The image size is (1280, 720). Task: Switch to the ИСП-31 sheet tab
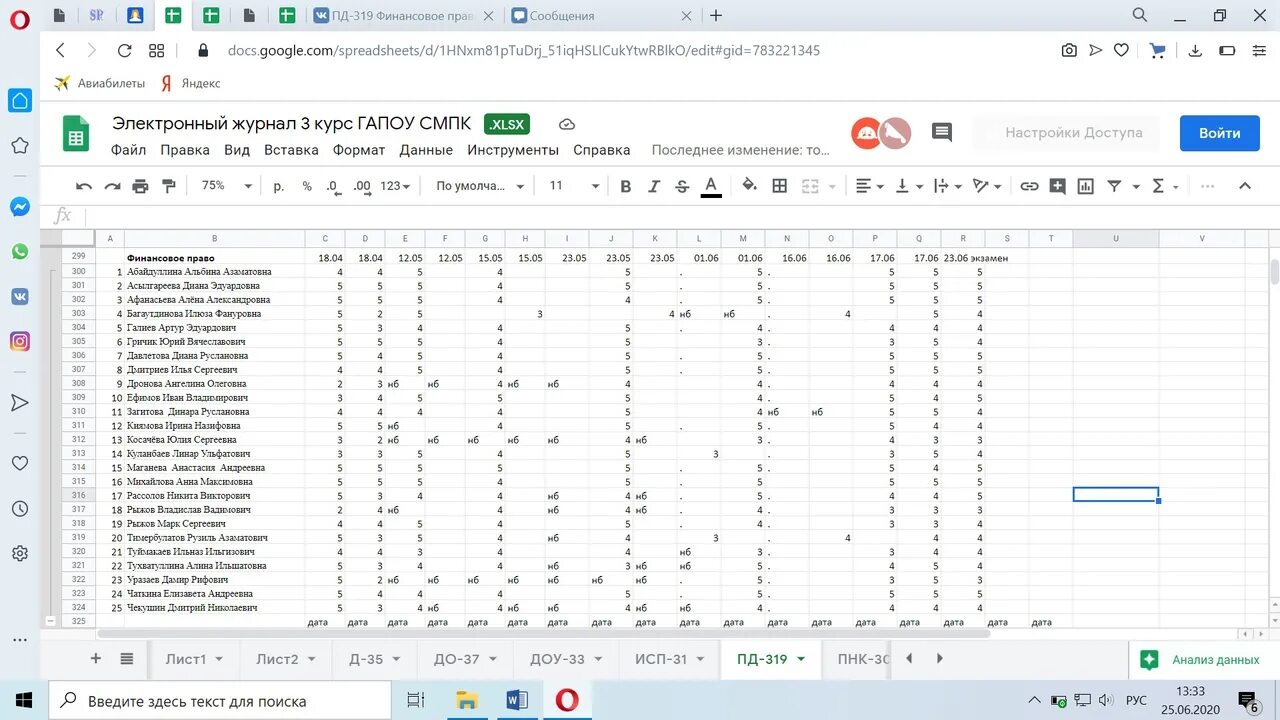tap(670, 659)
